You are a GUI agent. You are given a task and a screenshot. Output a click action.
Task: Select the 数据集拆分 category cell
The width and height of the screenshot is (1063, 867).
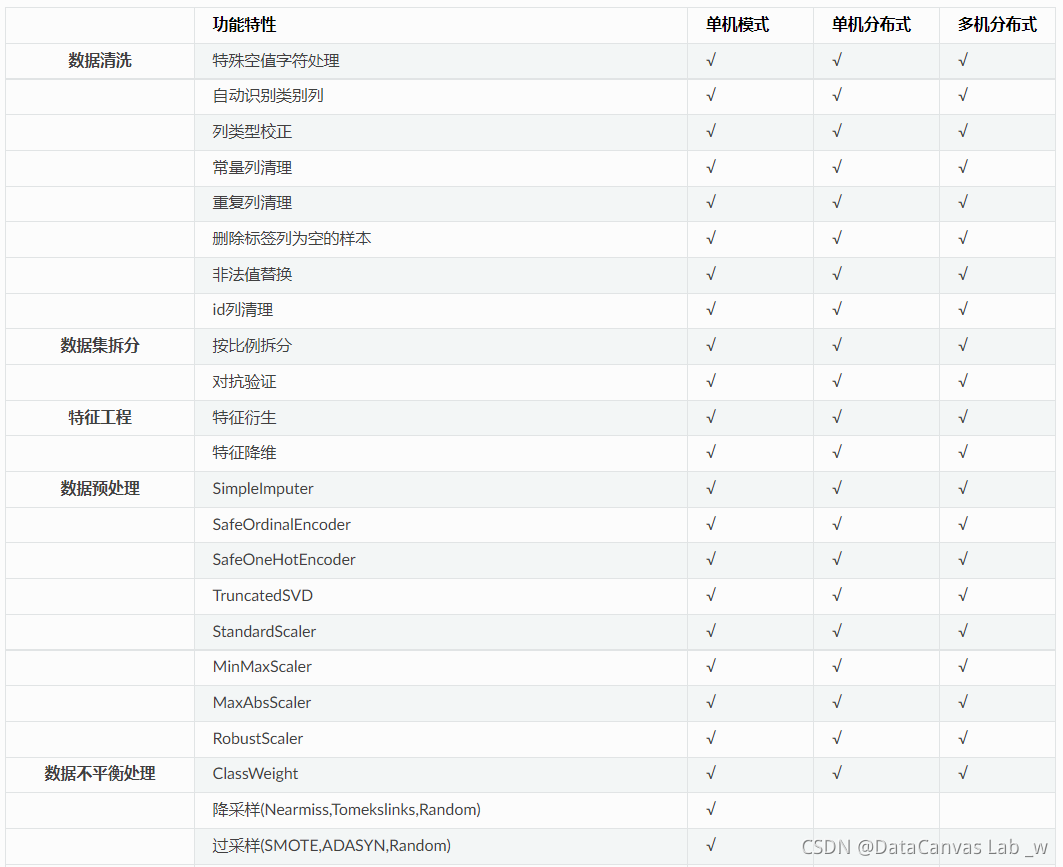tap(100, 346)
